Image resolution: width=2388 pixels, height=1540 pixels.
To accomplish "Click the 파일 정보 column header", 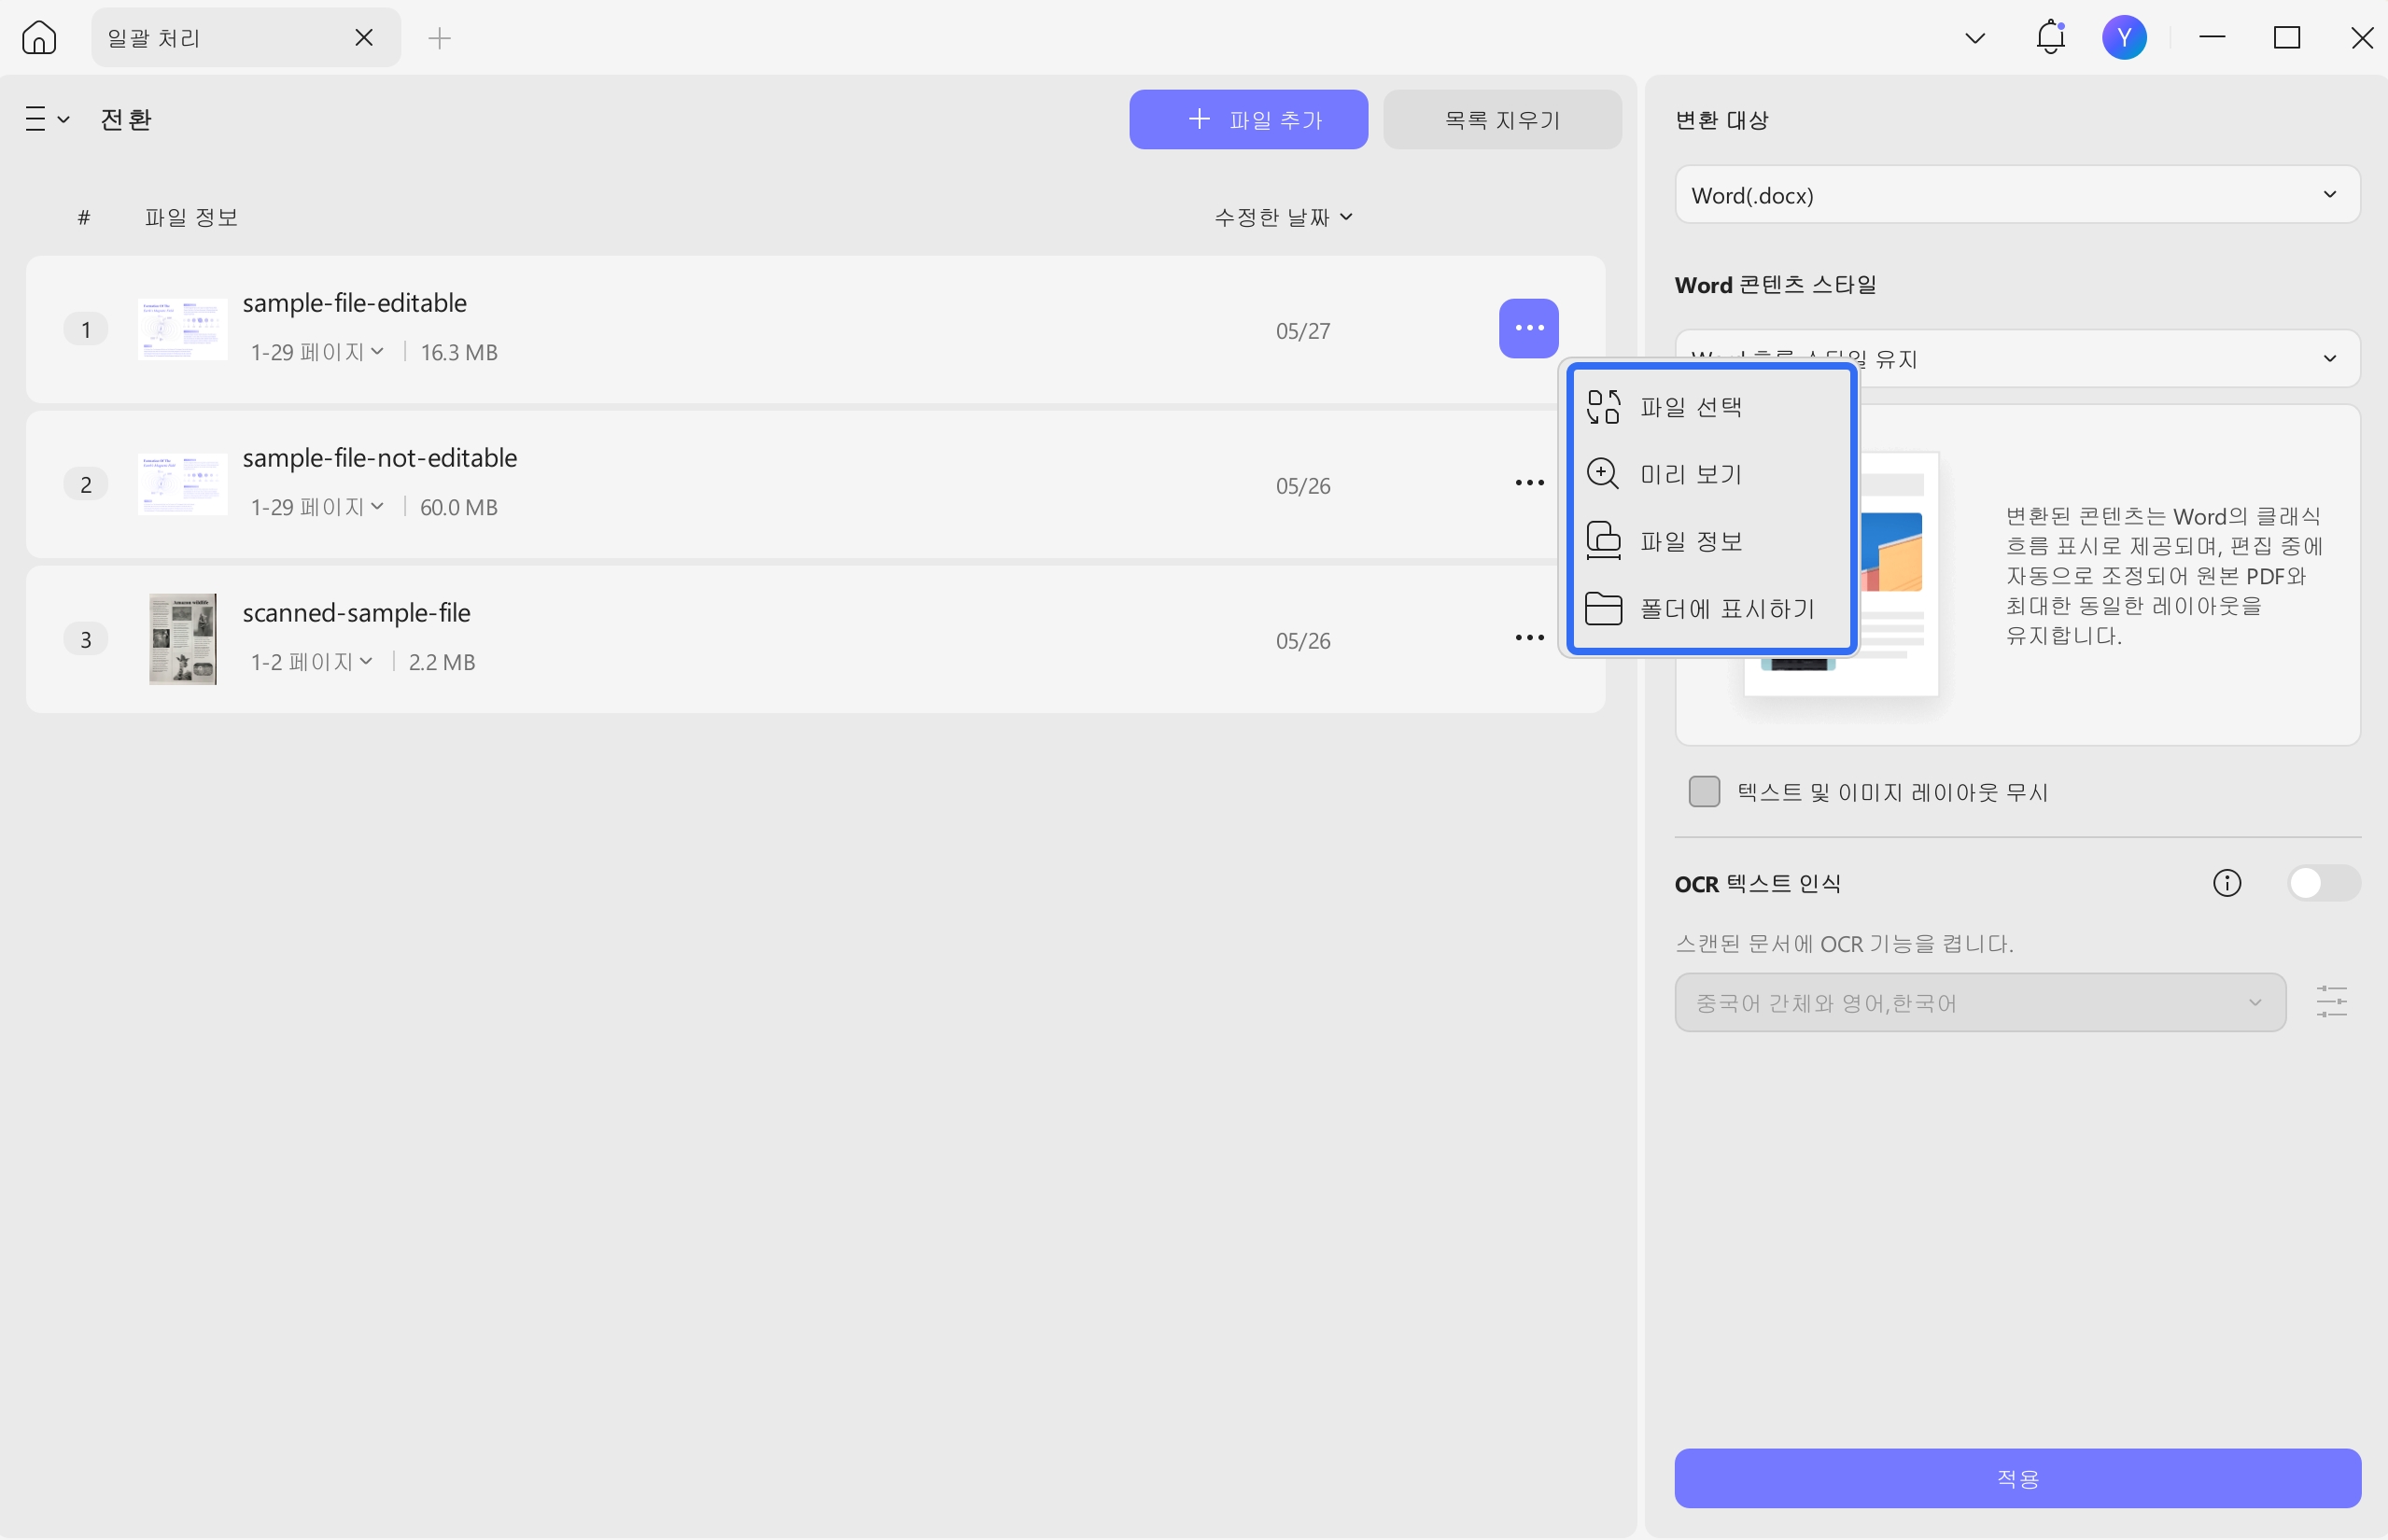I will point(191,217).
